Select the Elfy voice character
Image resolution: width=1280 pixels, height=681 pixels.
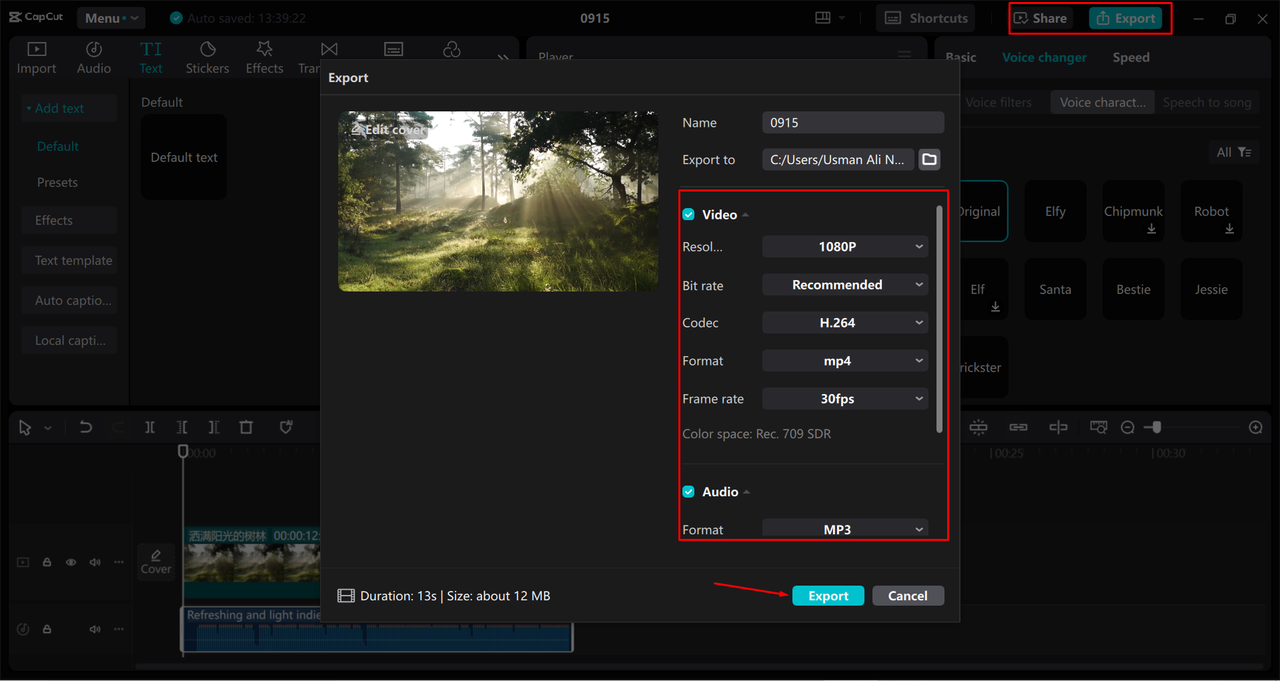click(1055, 211)
